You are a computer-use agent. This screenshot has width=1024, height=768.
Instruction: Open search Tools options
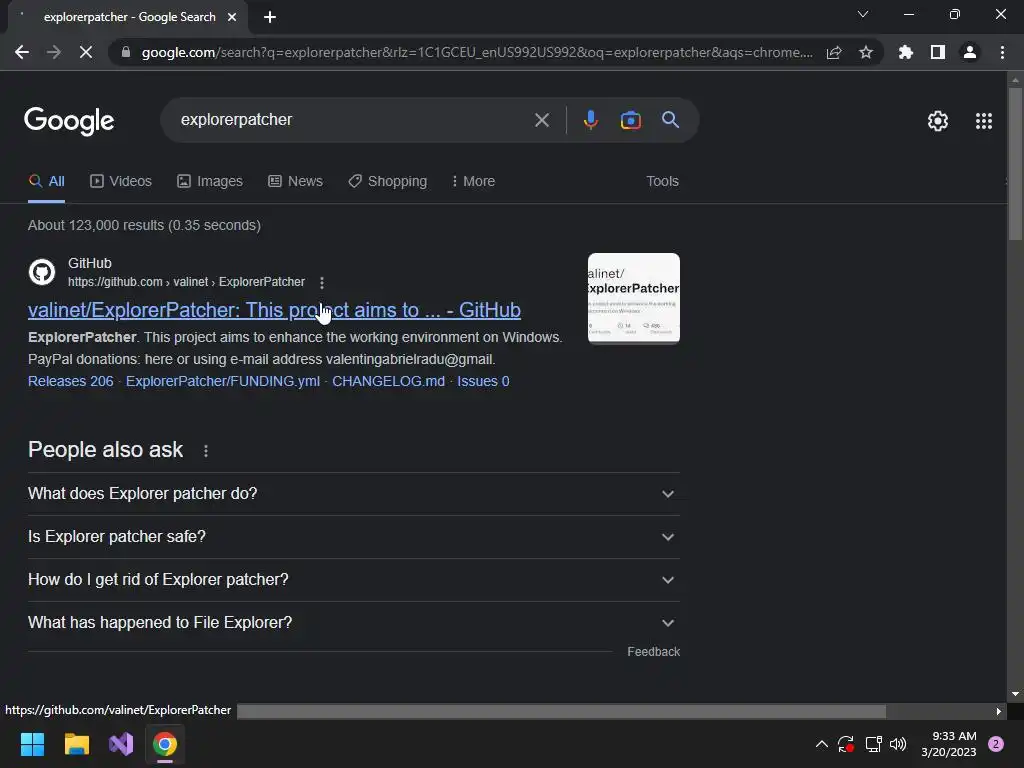662,182
